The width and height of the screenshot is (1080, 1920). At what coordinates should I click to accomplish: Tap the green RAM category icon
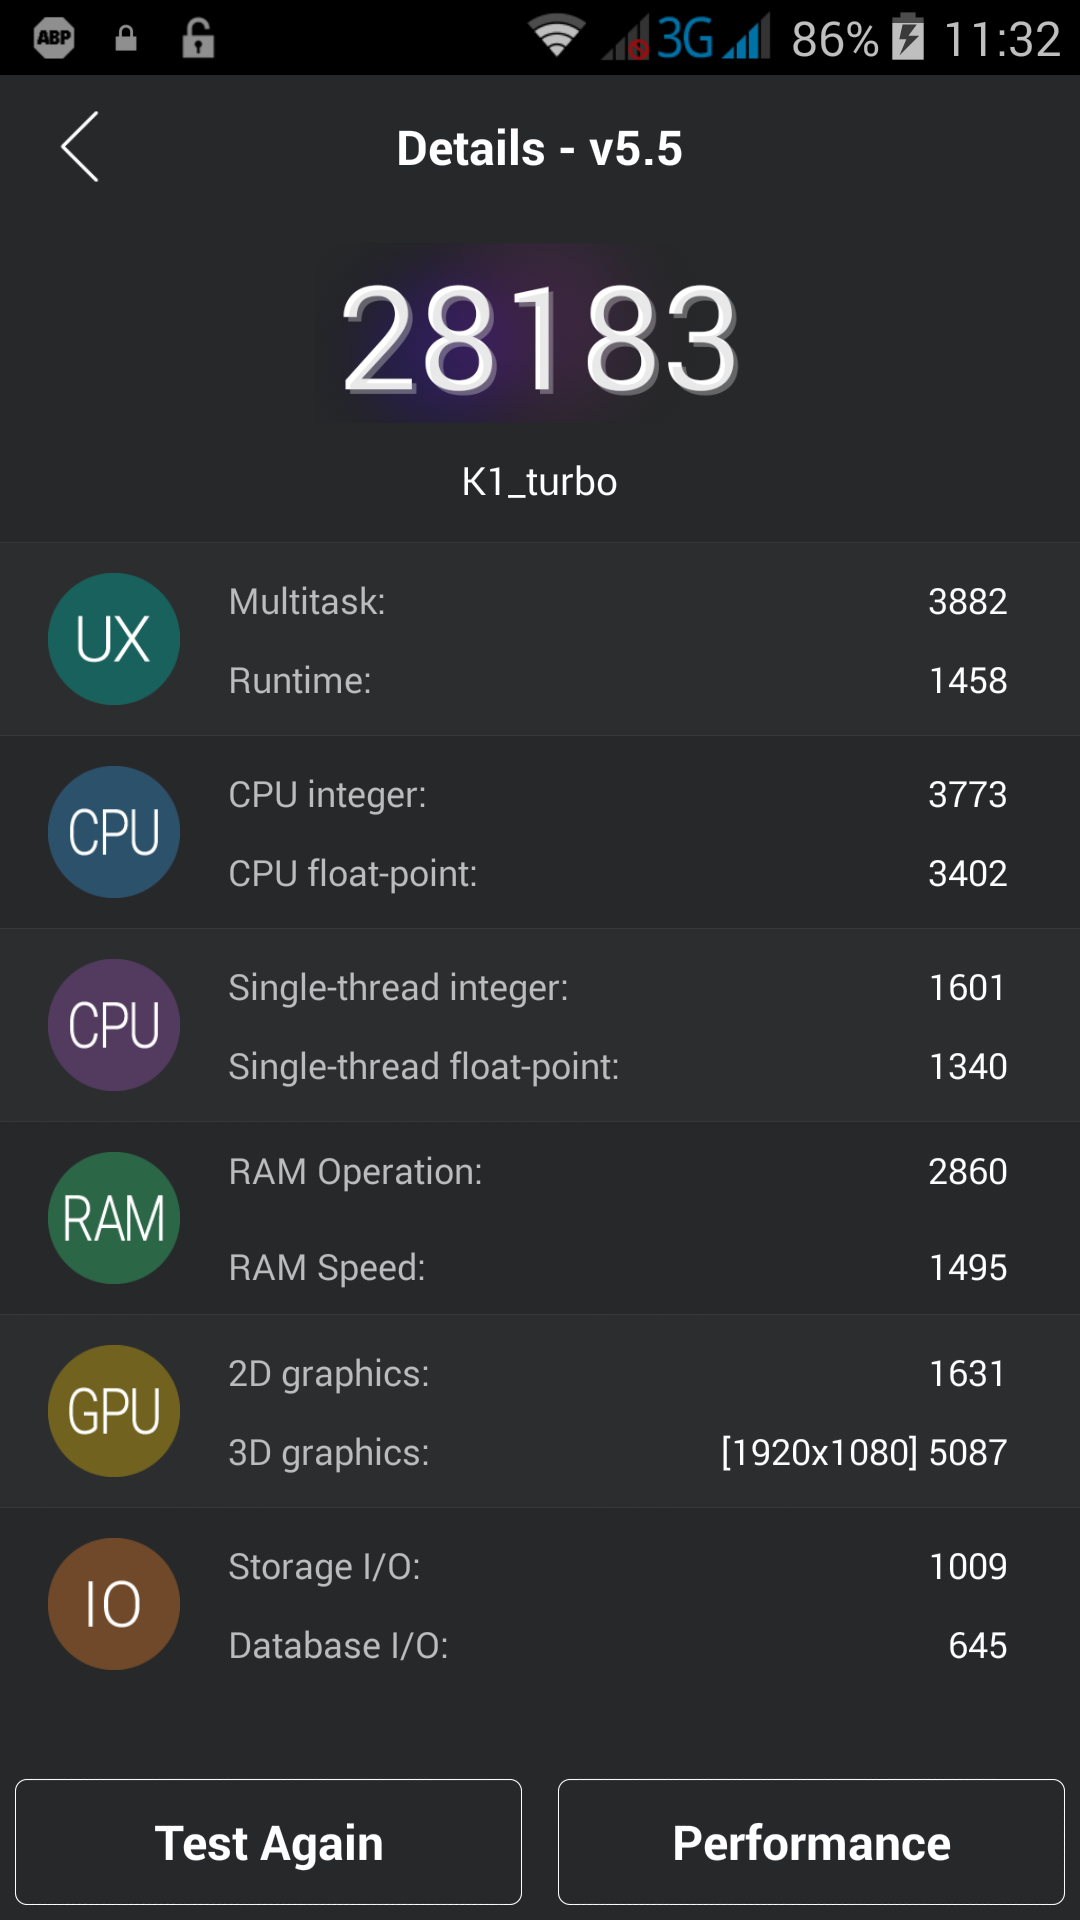pos(114,1218)
